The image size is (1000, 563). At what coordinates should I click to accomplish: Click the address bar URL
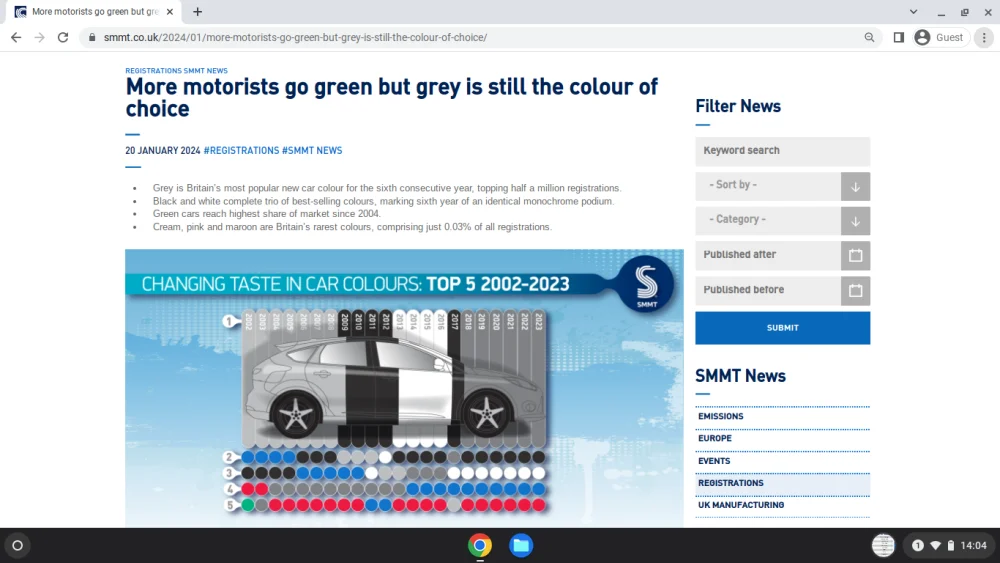click(295, 38)
